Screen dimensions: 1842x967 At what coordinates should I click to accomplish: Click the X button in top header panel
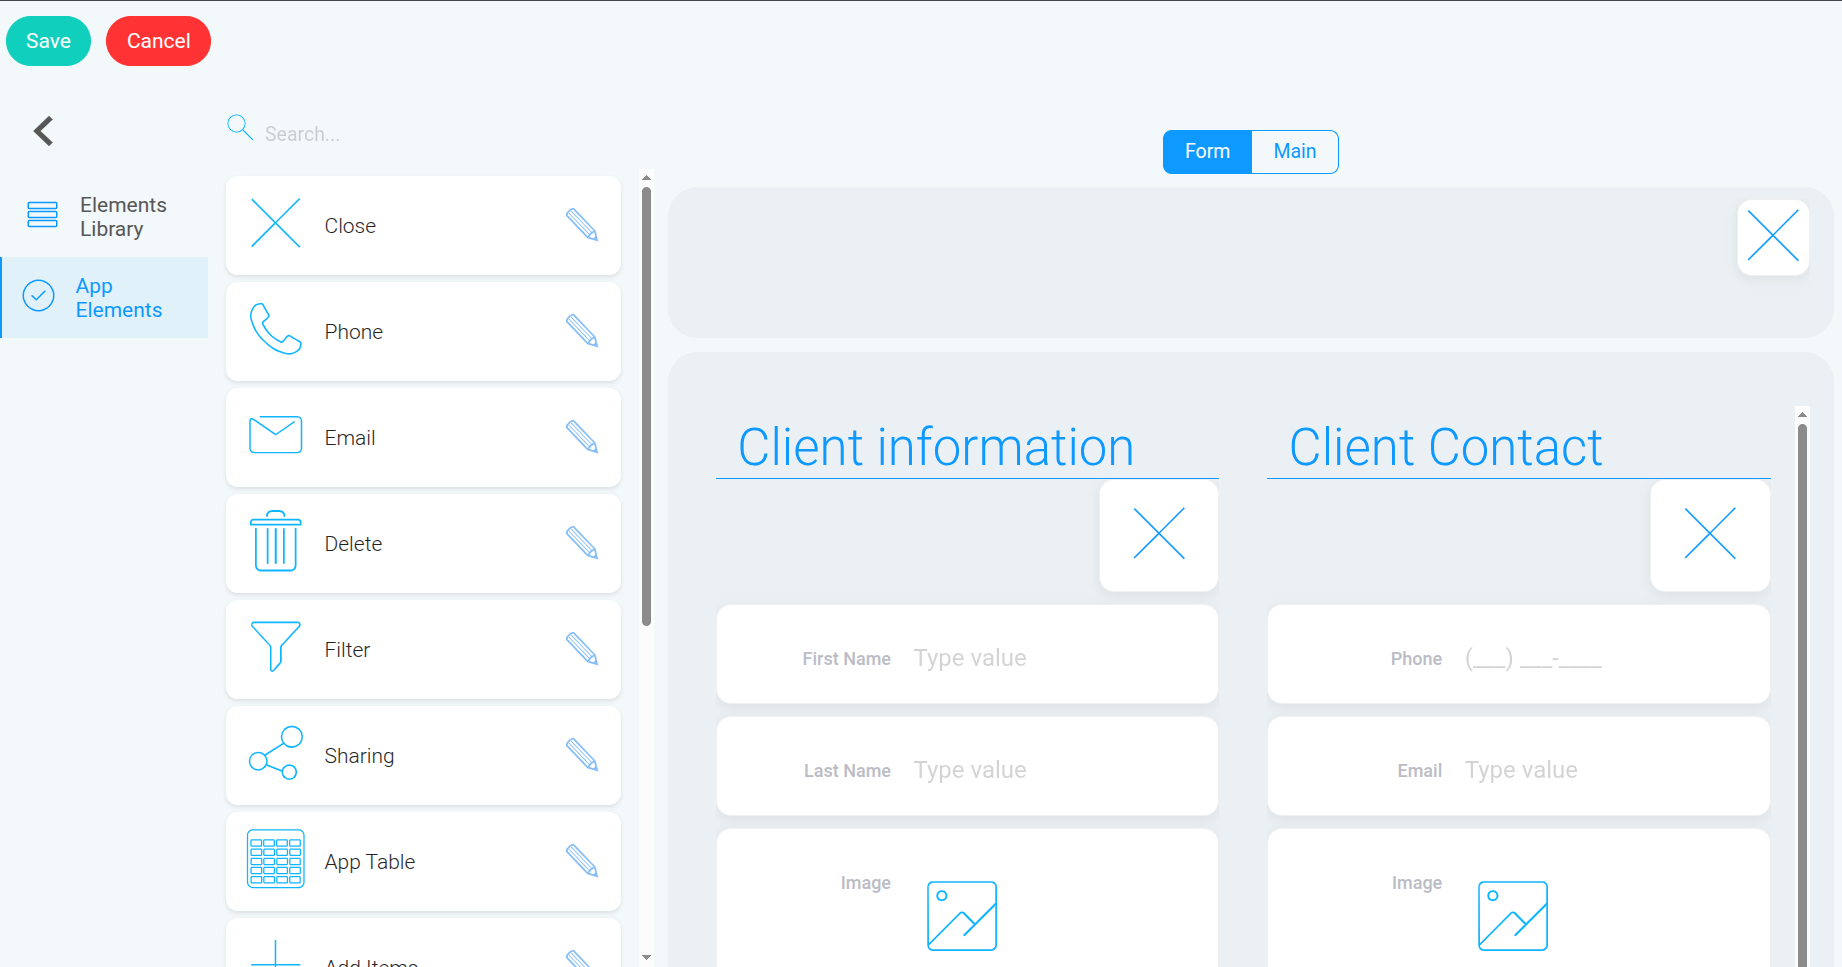pyautogui.click(x=1773, y=238)
